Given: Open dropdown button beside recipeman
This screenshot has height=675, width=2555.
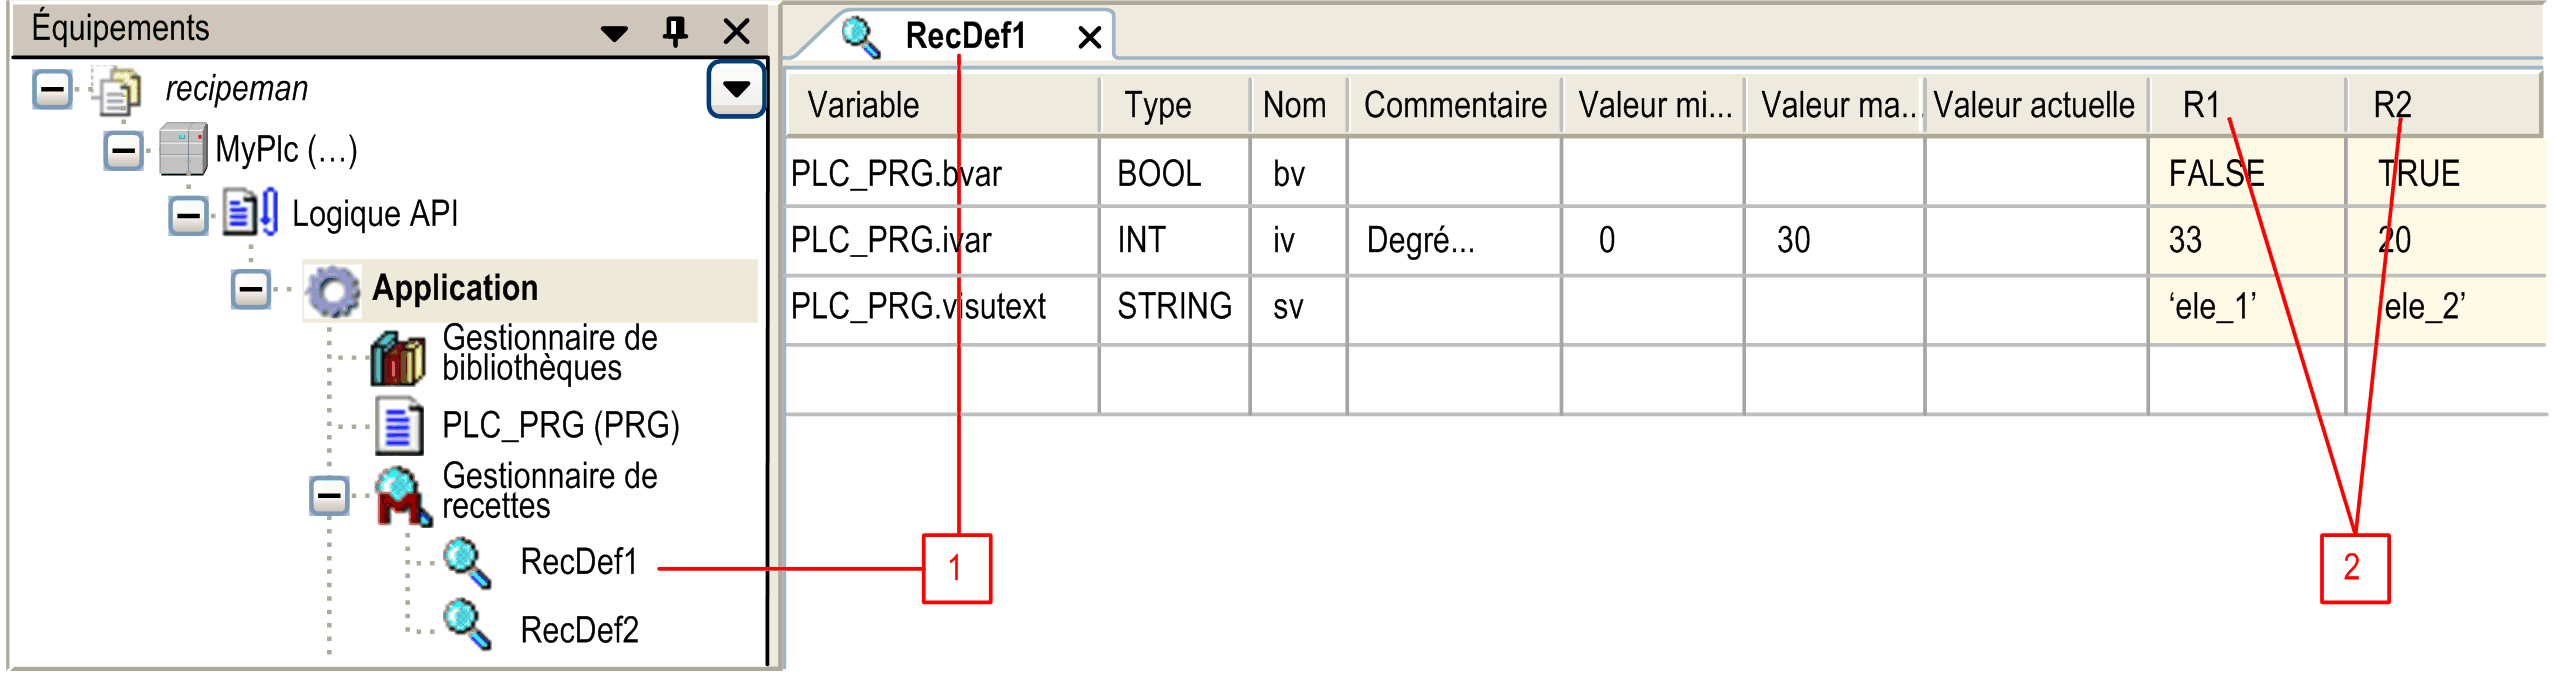Looking at the screenshot, I should [x=736, y=89].
